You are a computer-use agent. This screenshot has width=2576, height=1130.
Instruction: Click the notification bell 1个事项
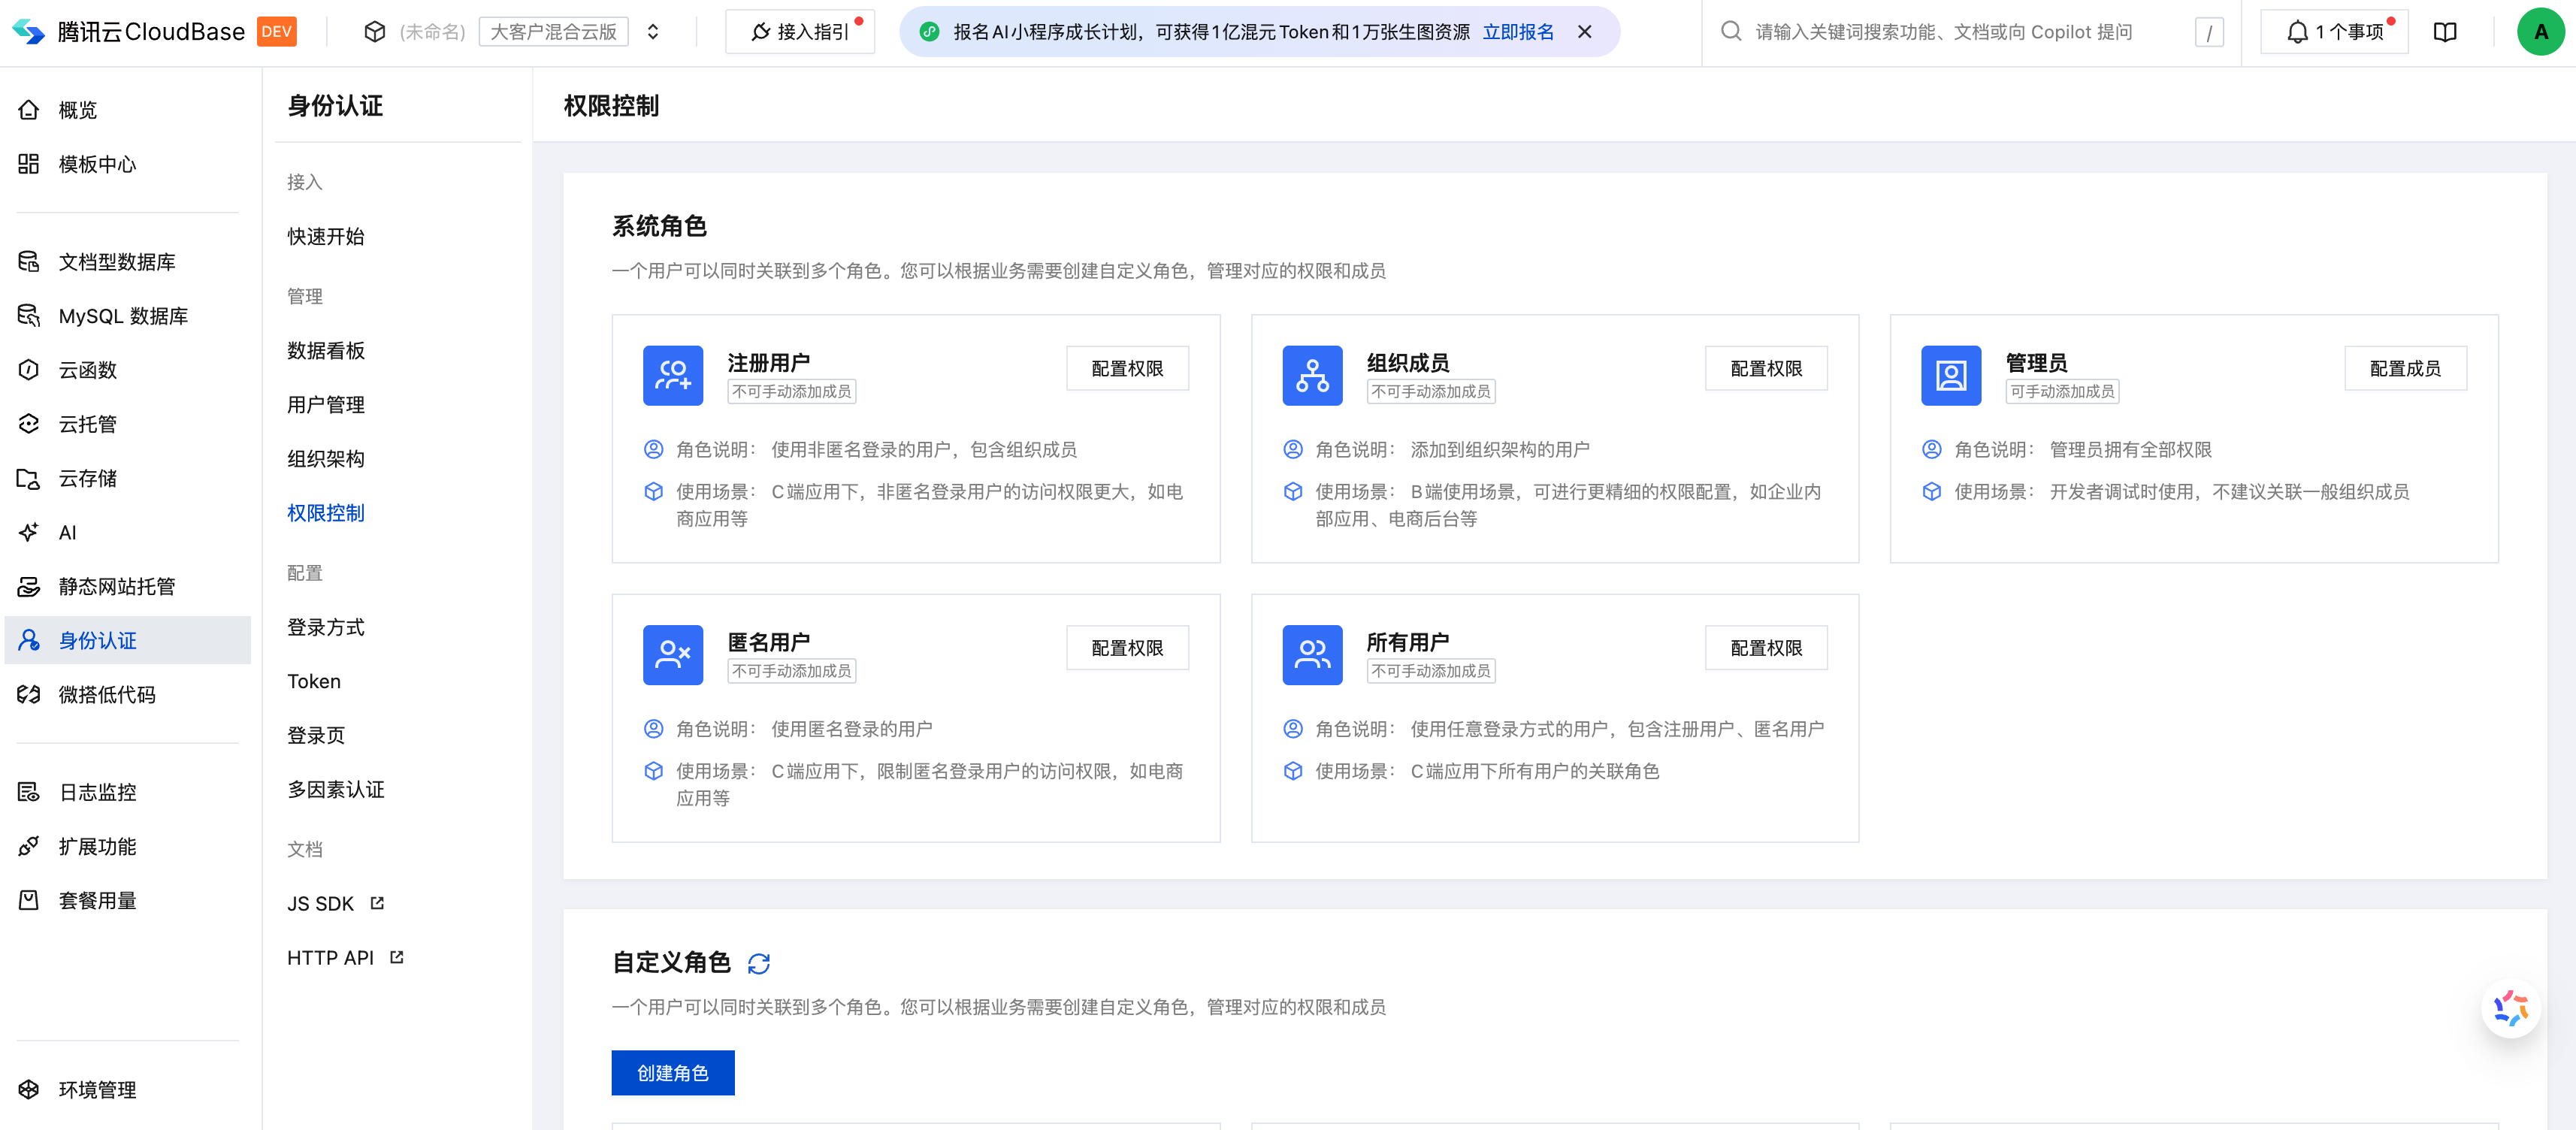(x=2334, y=32)
